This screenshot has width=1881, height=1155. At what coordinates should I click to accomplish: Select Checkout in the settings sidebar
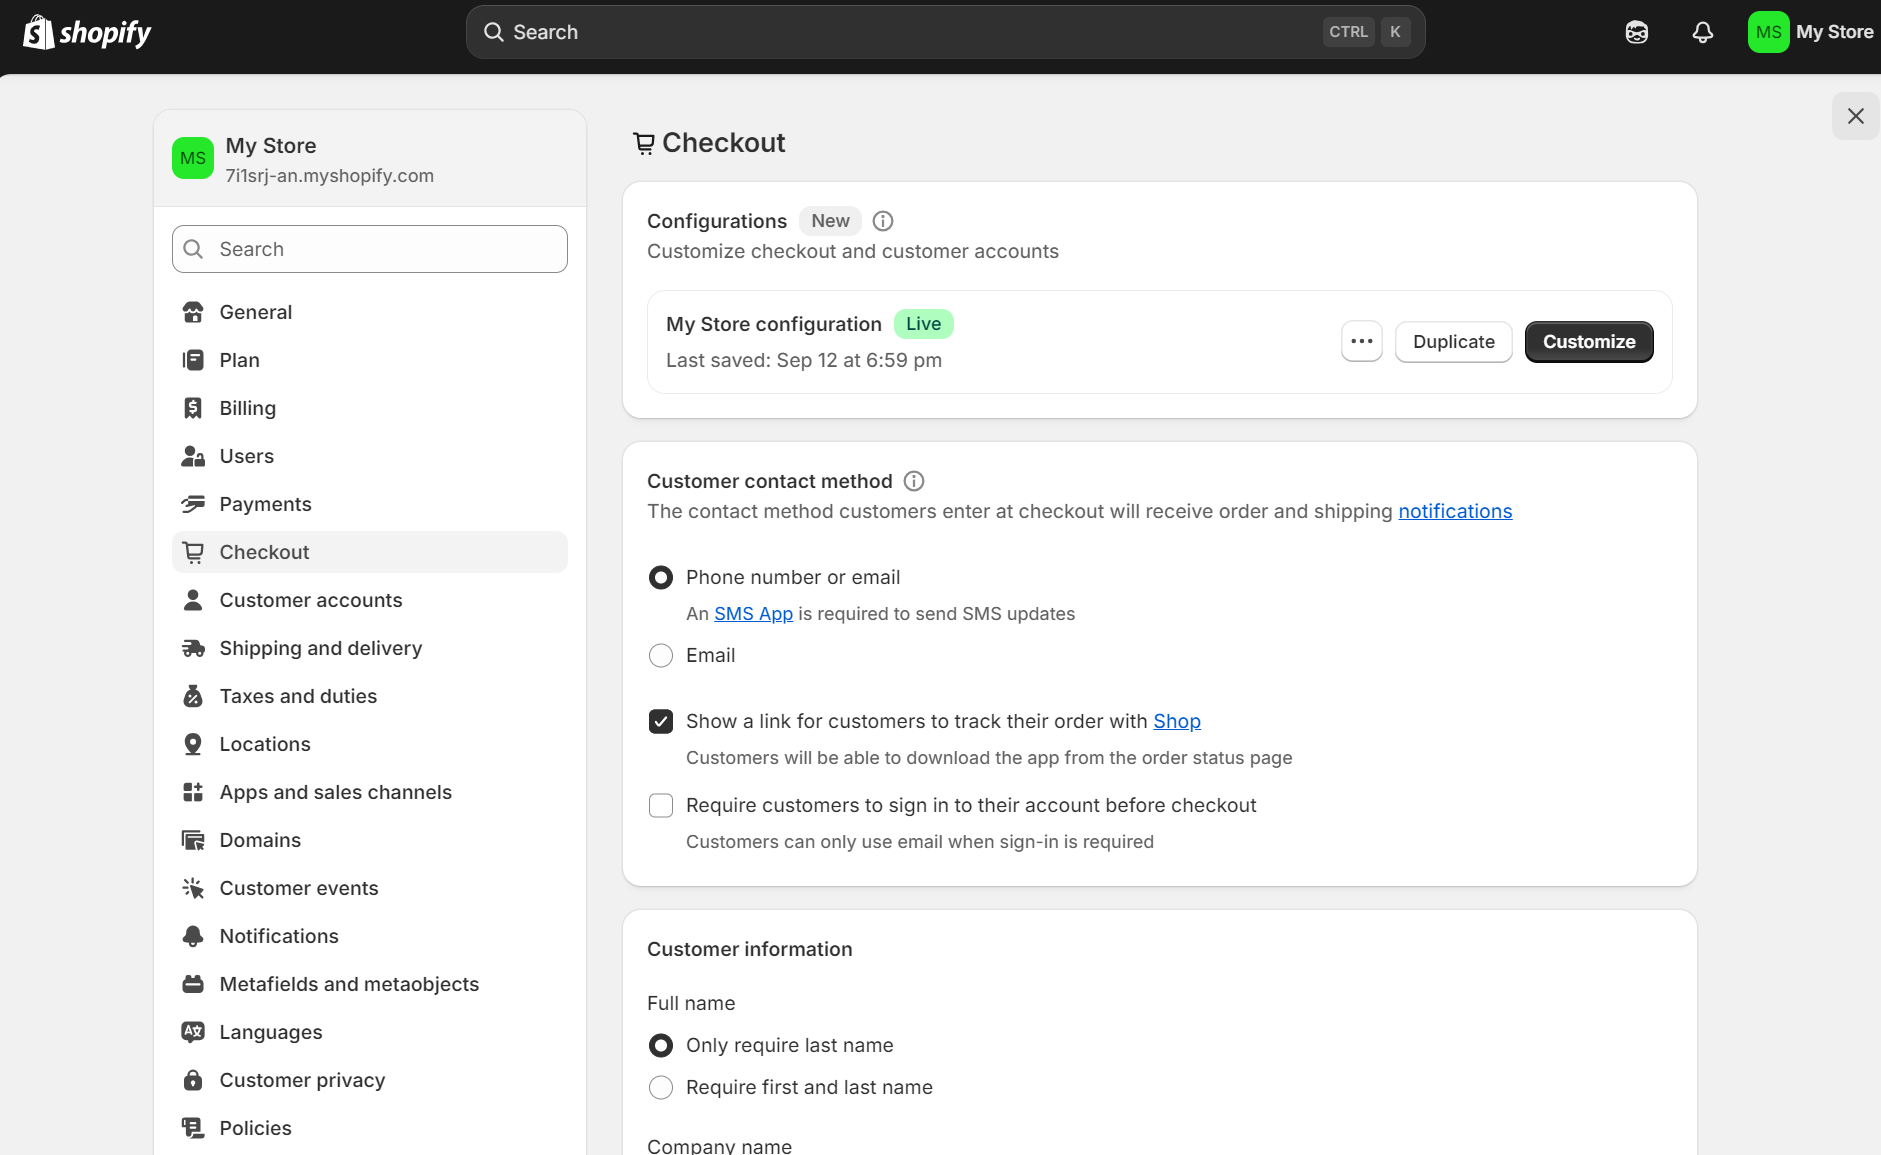tap(370, 552)
